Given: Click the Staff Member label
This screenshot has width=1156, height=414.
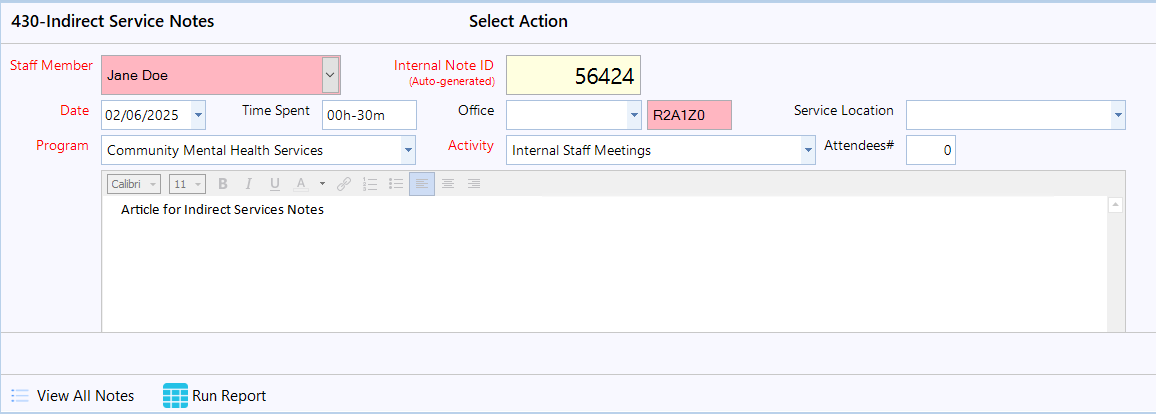Looking at the screenshot, I should [x=52, y=65].
